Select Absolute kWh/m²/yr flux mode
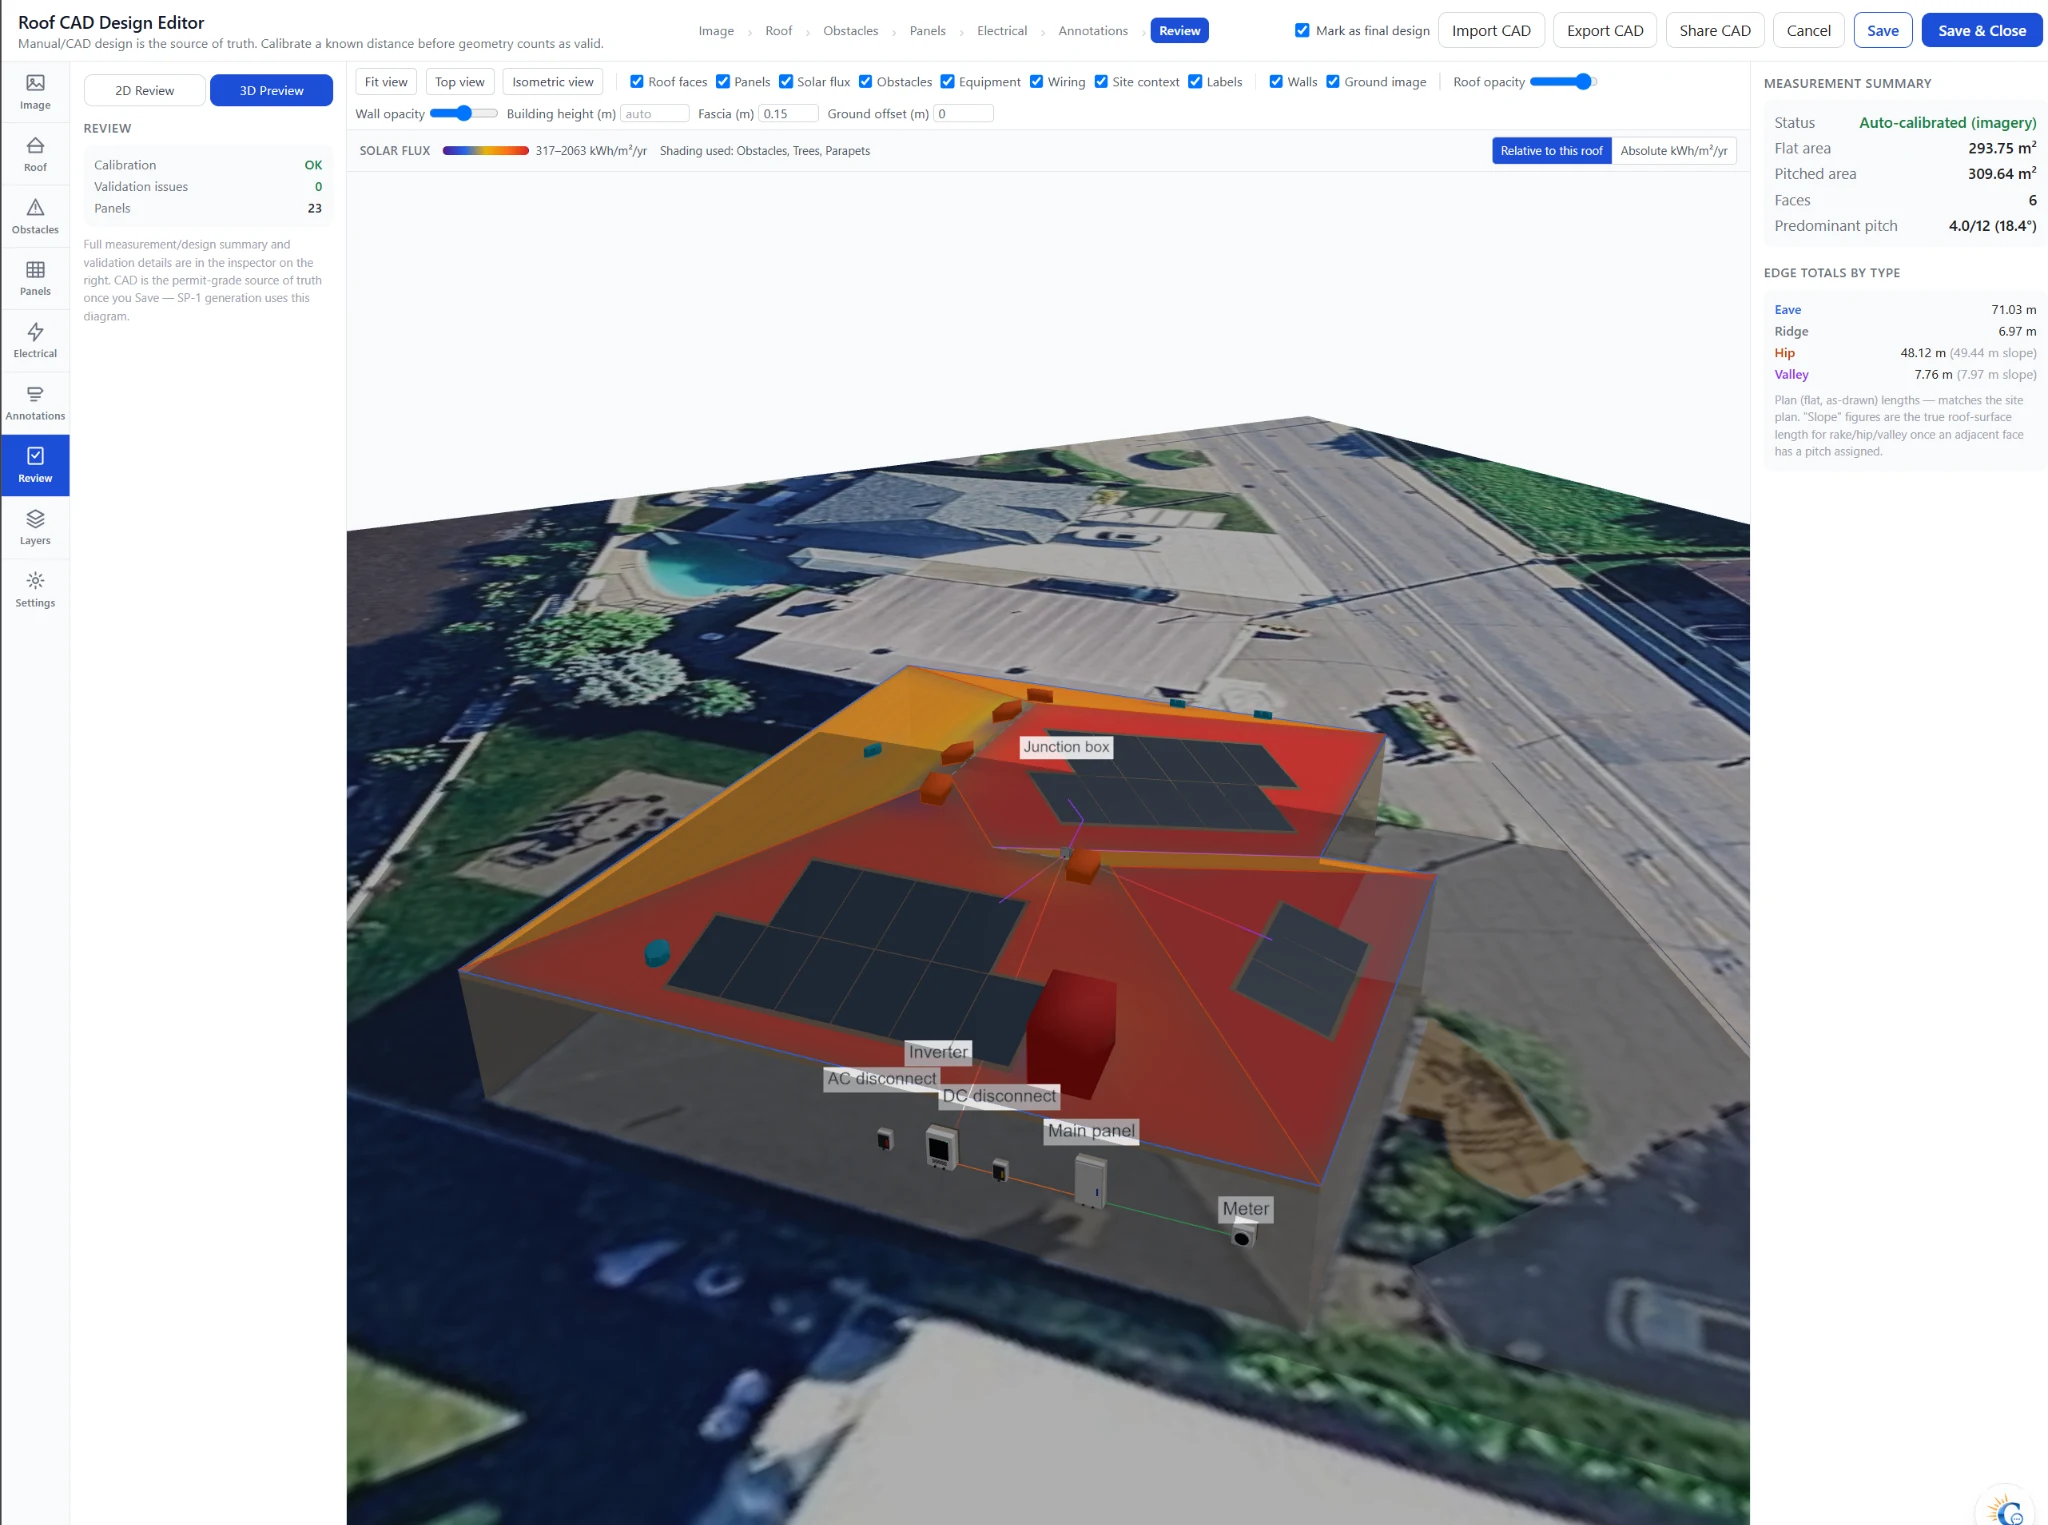The width and height of the screenshot is (2048, 1525). coord(1673,151)
